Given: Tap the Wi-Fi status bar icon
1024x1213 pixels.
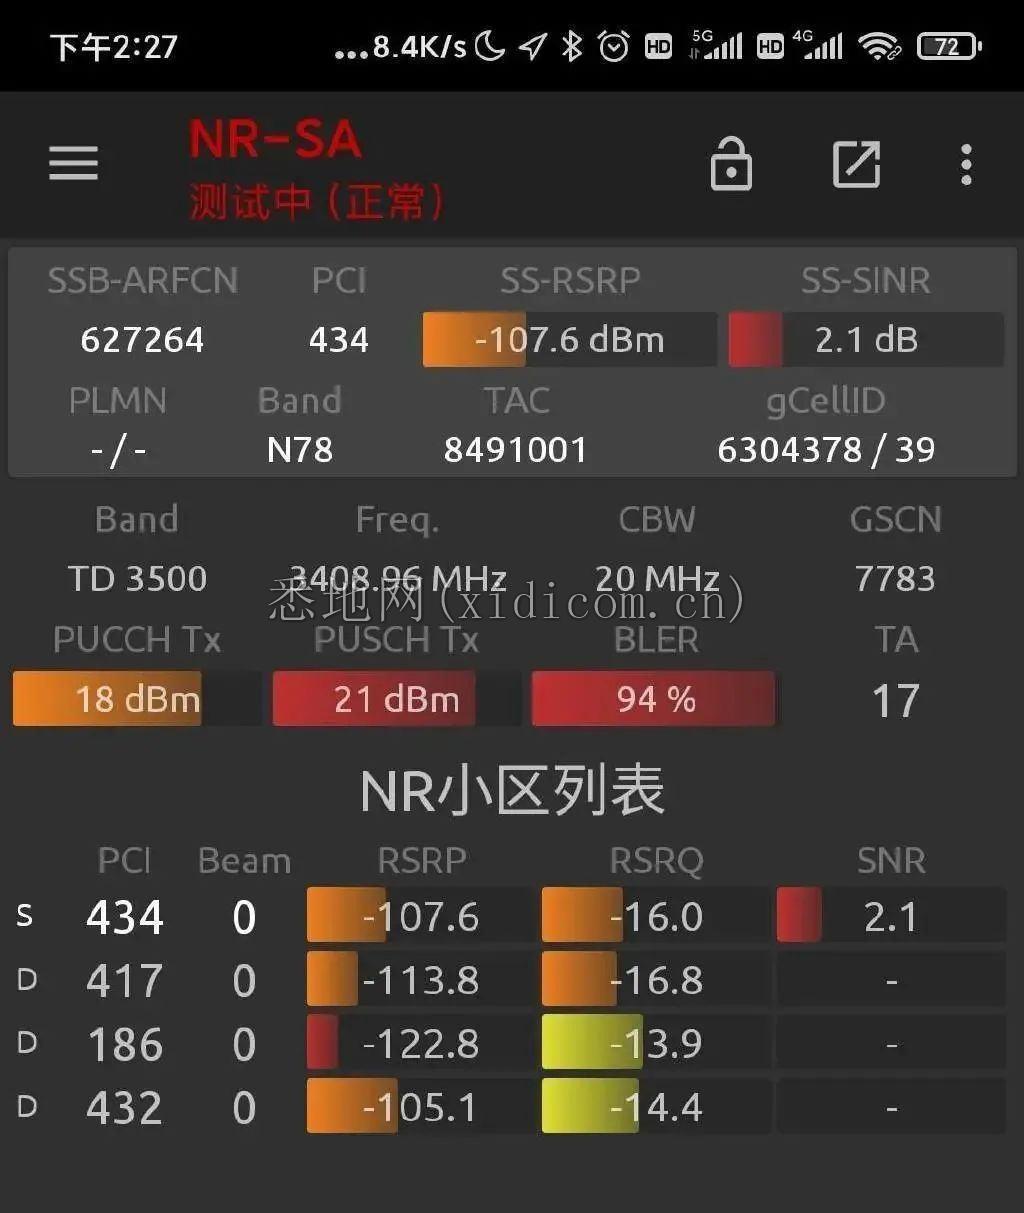Looking at the screenshot, I should click(880, 46).
